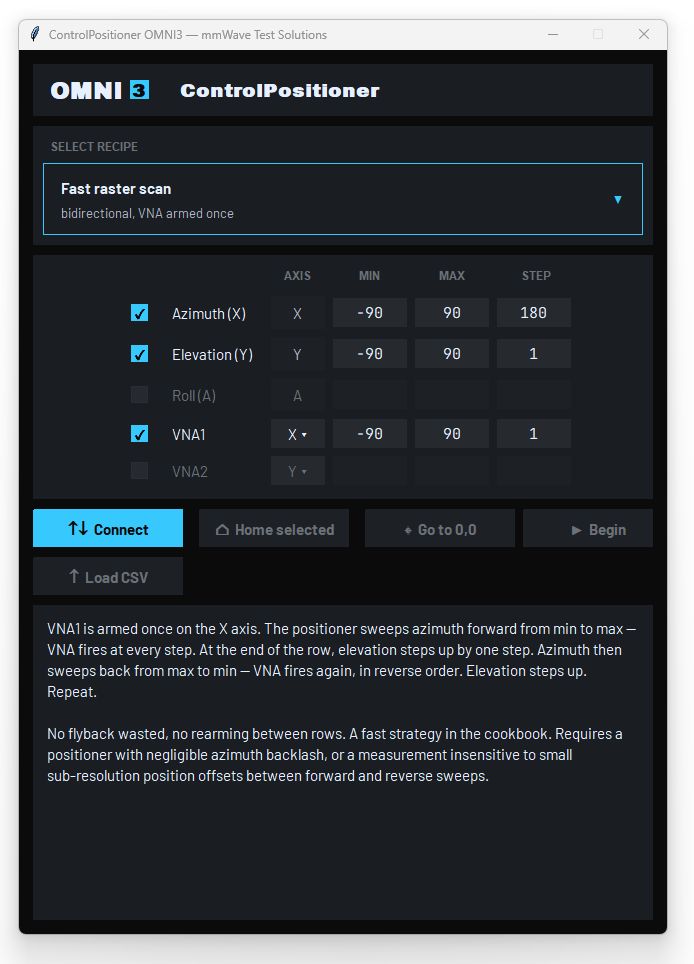Click the Begin button

click(x=588, y=528)
